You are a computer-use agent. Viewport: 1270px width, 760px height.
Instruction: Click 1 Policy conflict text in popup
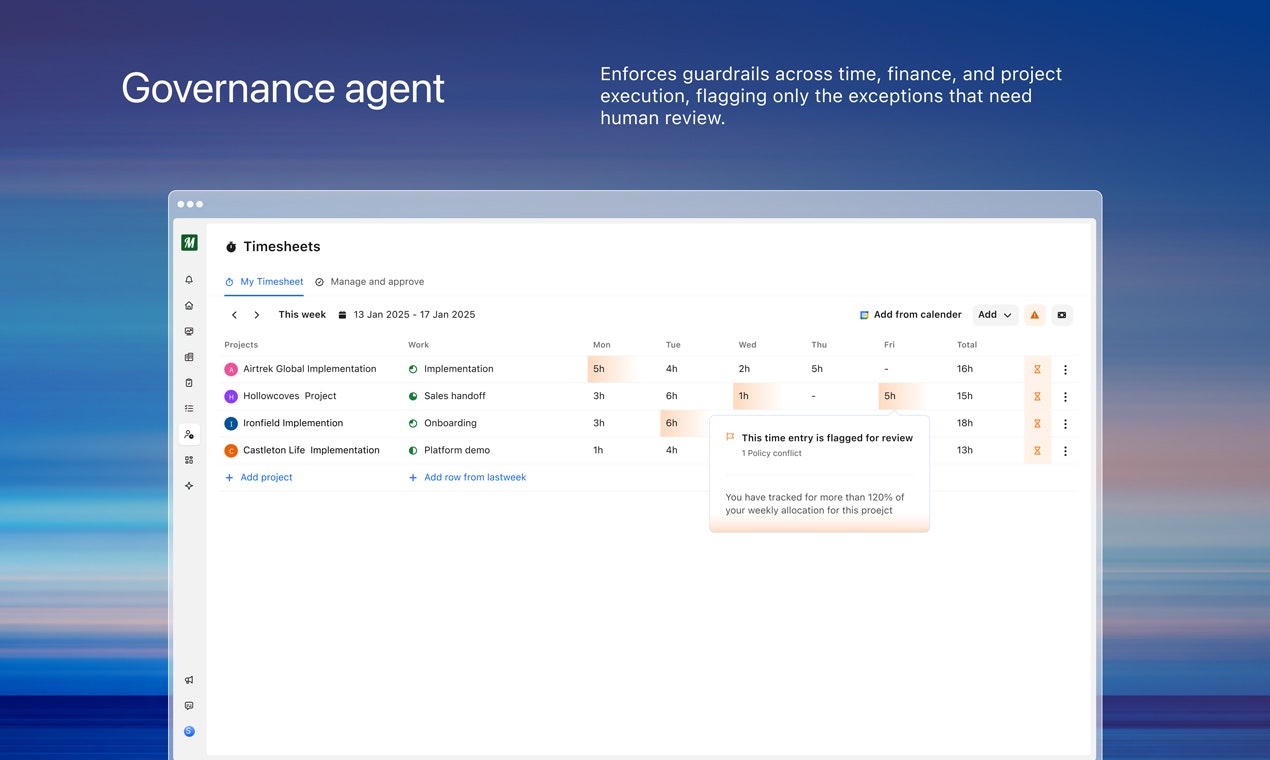coord(772,454)
